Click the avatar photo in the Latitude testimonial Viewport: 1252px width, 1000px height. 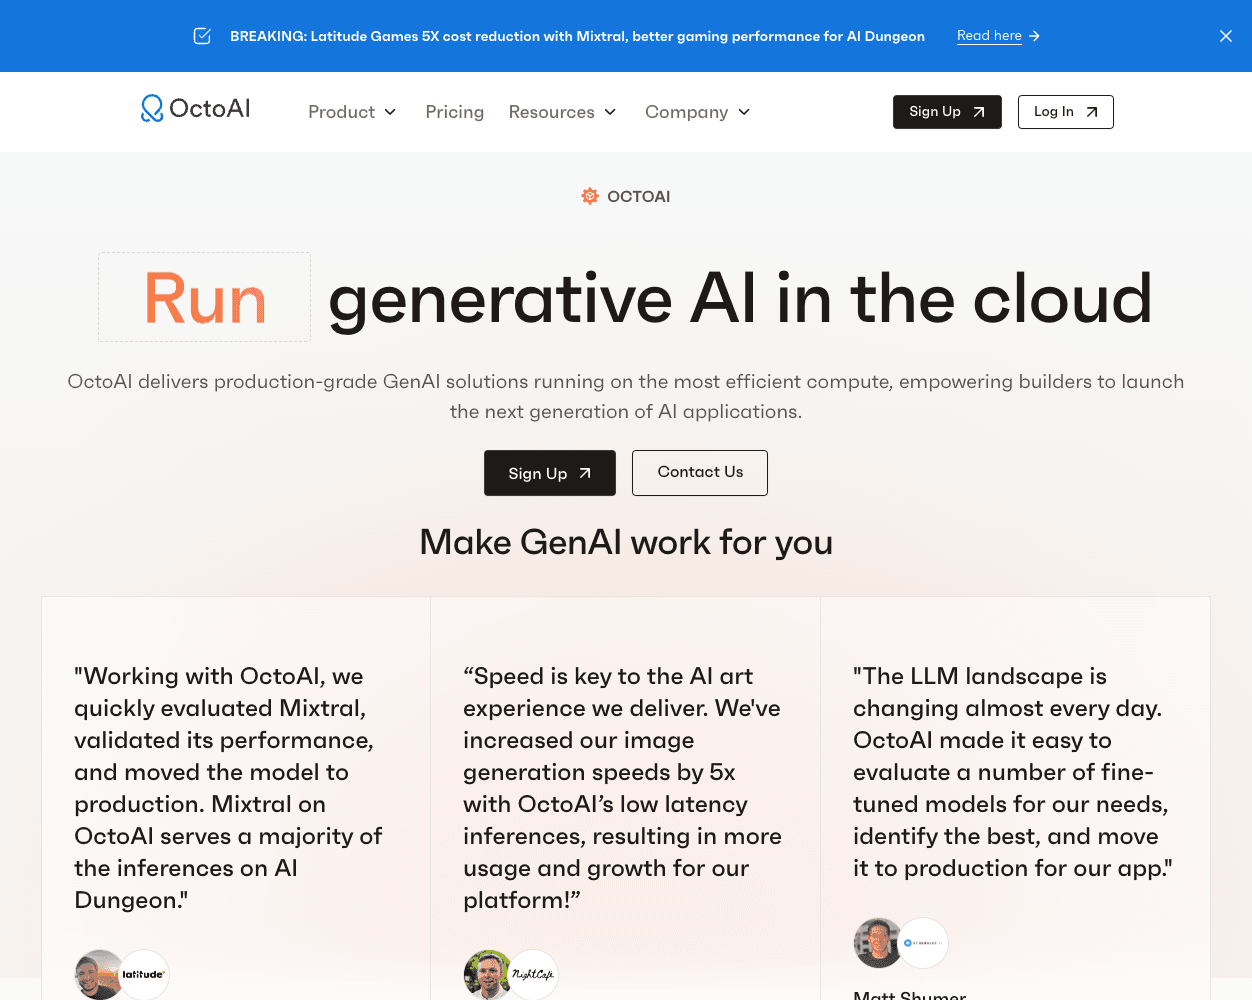[99, 974]
